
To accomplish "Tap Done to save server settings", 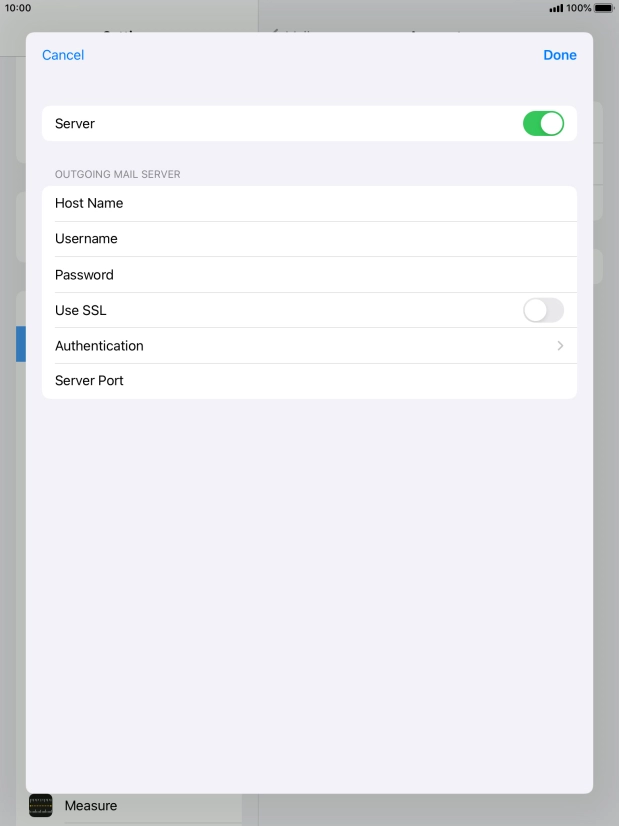I will click(559, 55).
